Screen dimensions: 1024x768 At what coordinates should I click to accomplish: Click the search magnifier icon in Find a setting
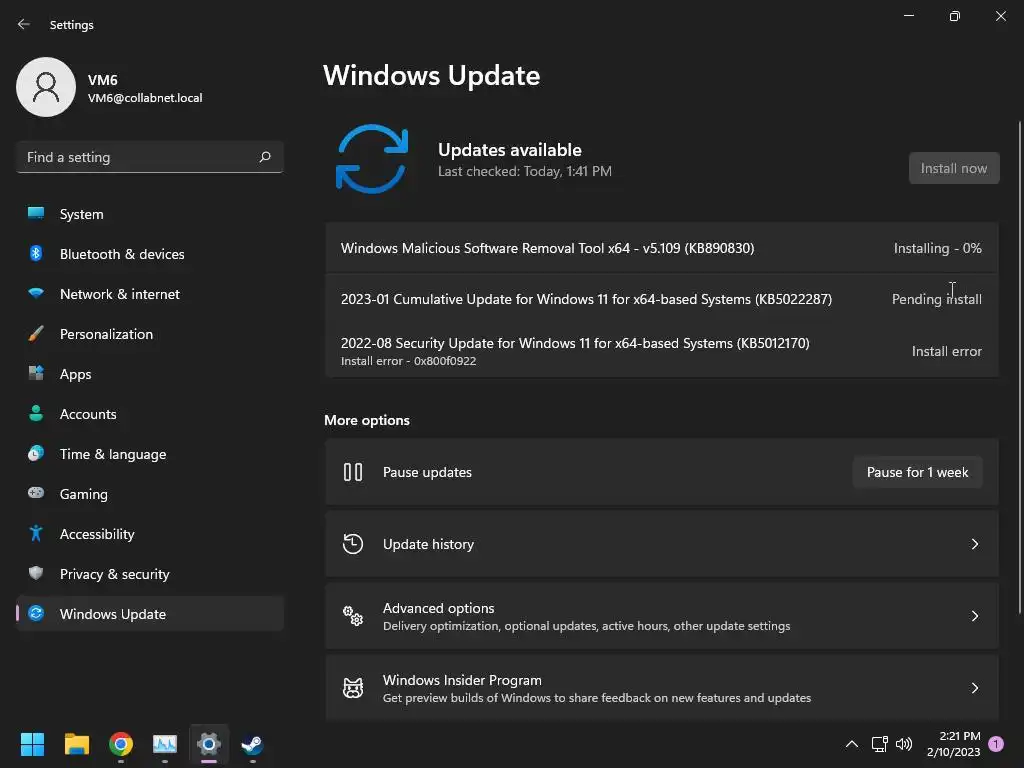tap(265, 157)
